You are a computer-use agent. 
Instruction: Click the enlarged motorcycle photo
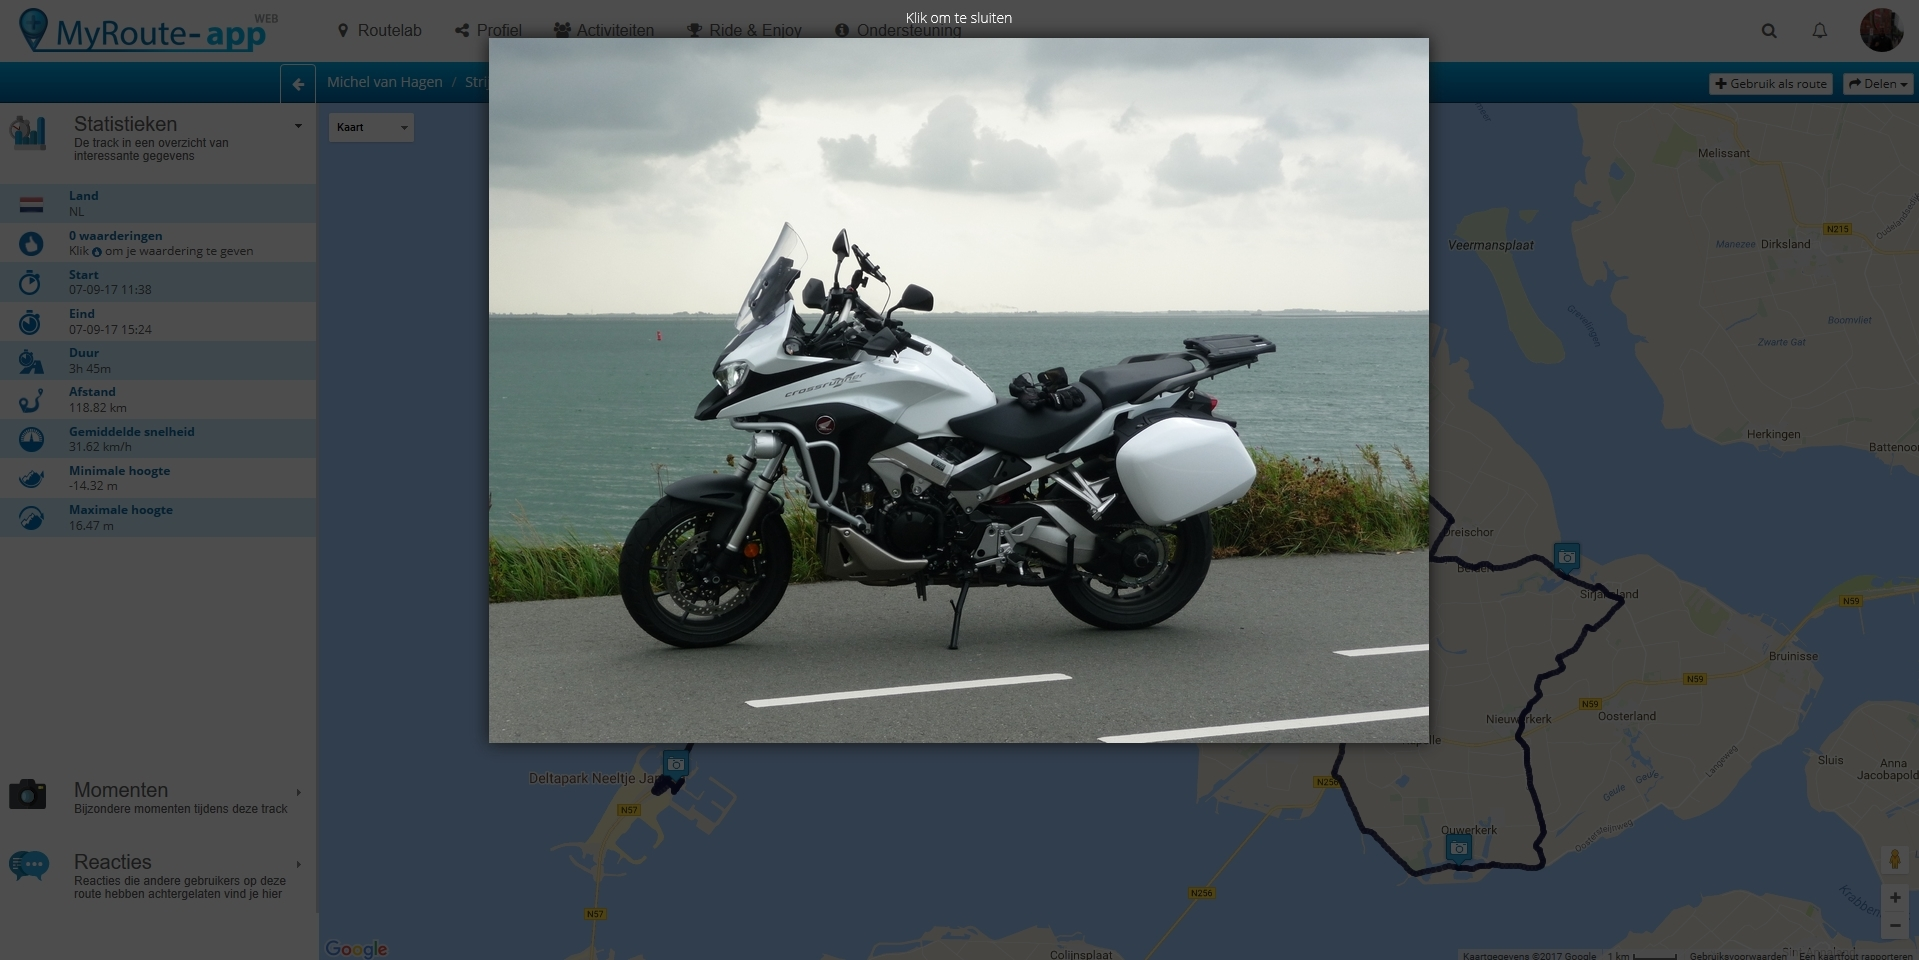pos(958,390)
